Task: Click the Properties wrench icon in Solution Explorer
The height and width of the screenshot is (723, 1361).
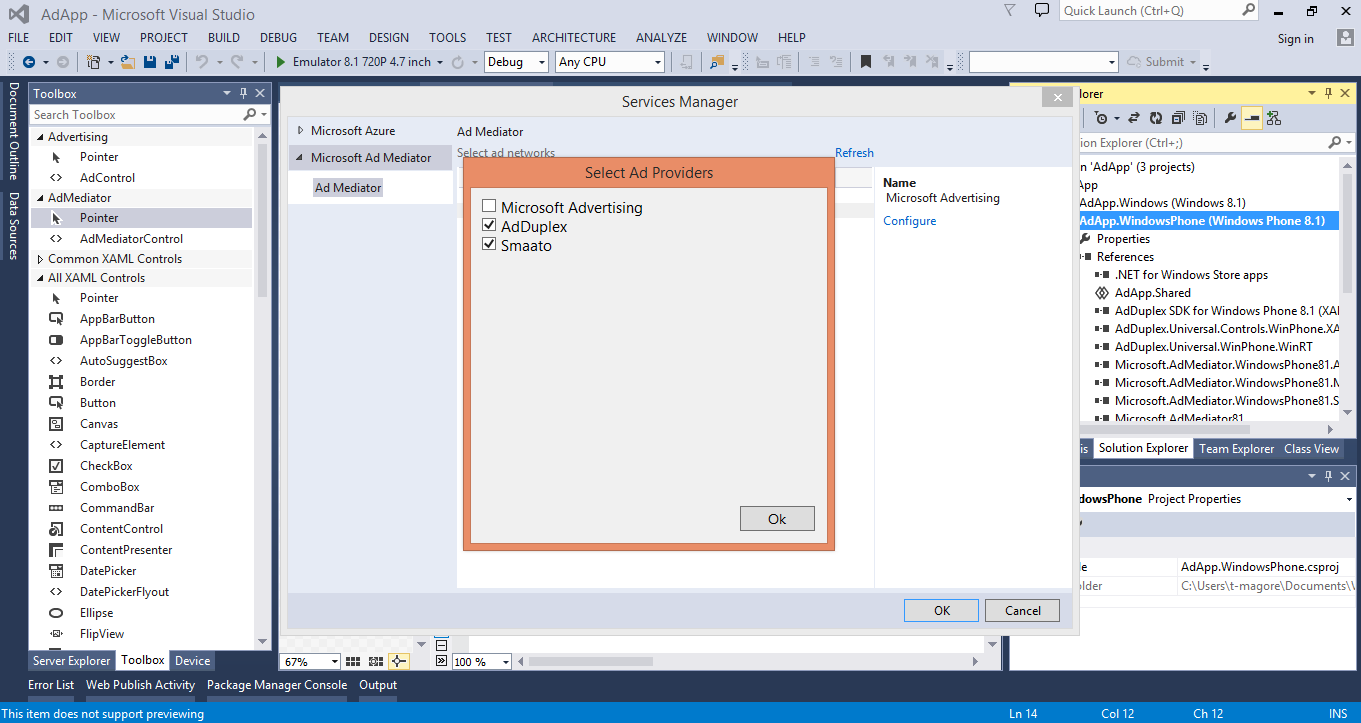Action: point(1230,118)
